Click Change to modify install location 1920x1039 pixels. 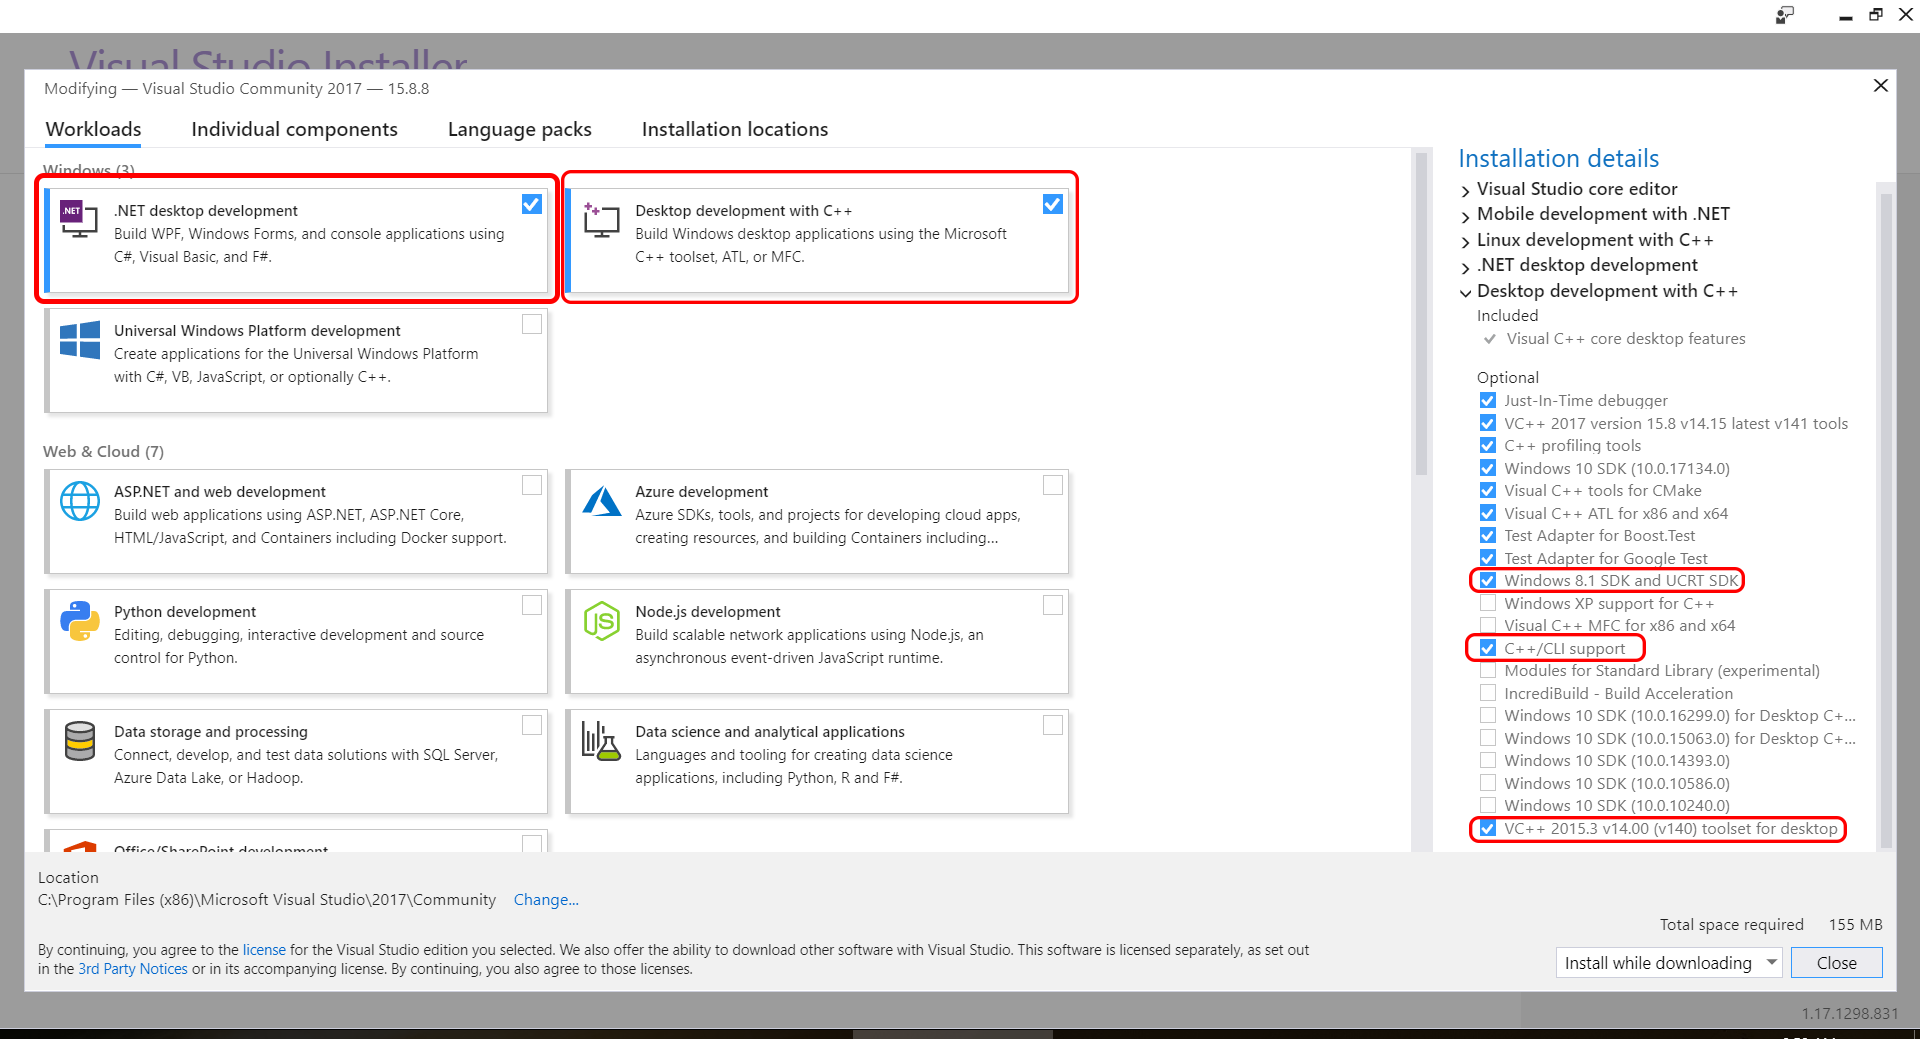tap(546, 899)
